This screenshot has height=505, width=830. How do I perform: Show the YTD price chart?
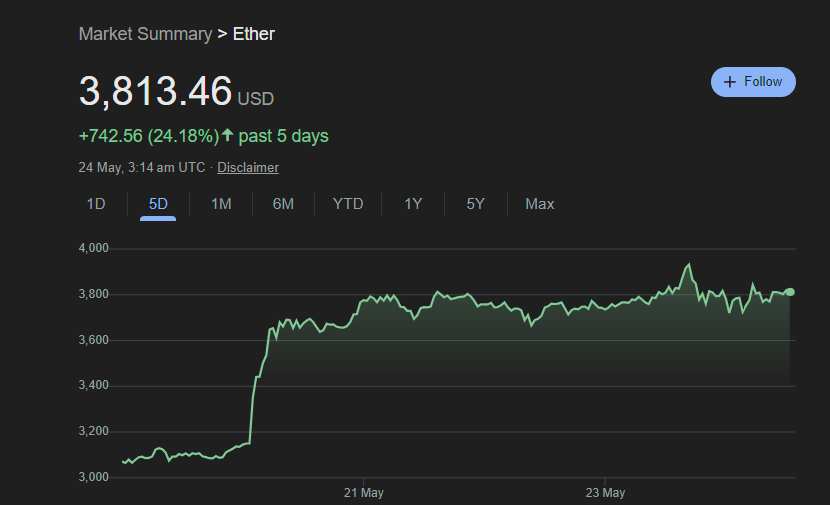[348, 204]
